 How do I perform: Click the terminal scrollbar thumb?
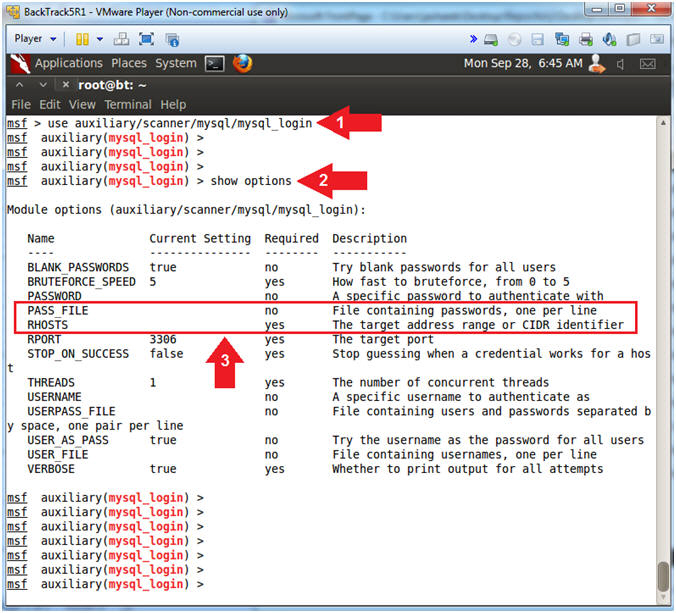664,577
